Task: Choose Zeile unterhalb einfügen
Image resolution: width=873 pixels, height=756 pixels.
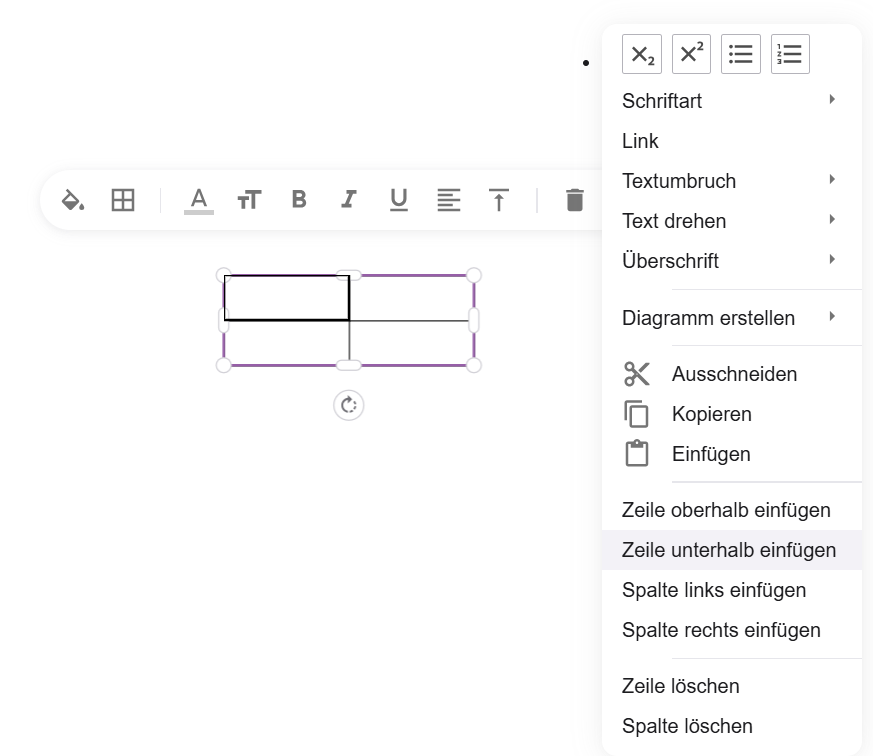Action: (732, 550)
